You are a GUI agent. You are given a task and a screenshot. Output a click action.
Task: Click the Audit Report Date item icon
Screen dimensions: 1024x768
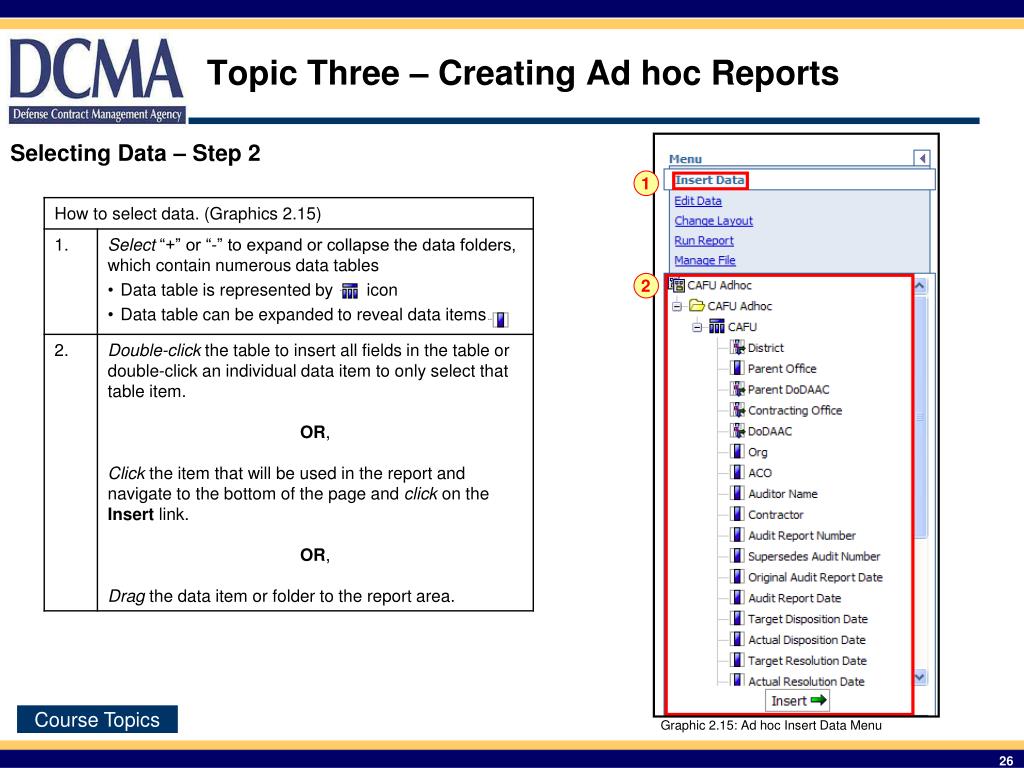tap(737, 598)
